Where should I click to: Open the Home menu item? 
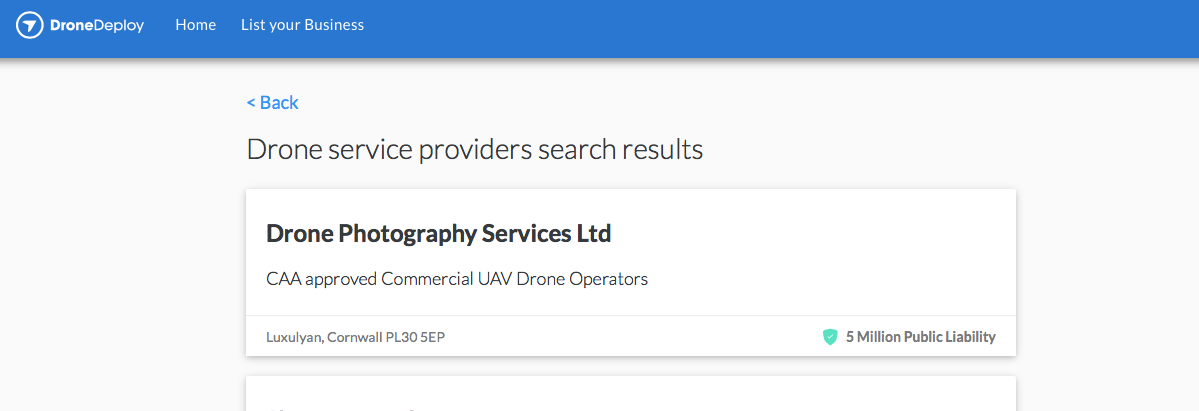196,24
